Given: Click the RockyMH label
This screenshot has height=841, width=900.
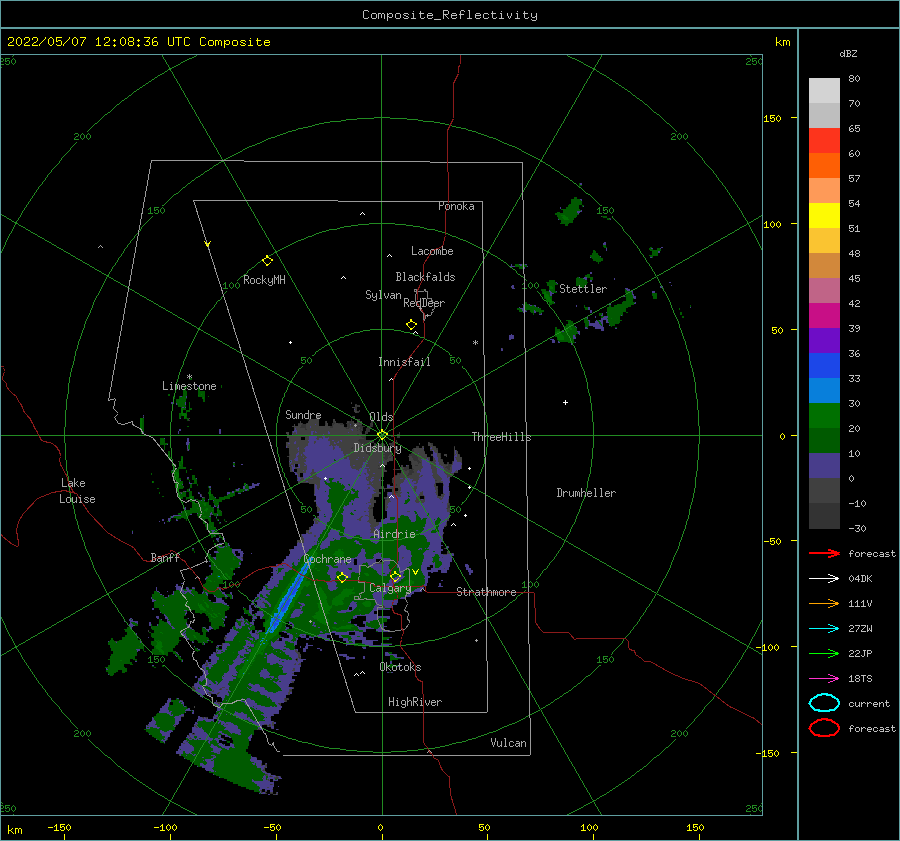Looking at the screenshot, I should (264, 280).
